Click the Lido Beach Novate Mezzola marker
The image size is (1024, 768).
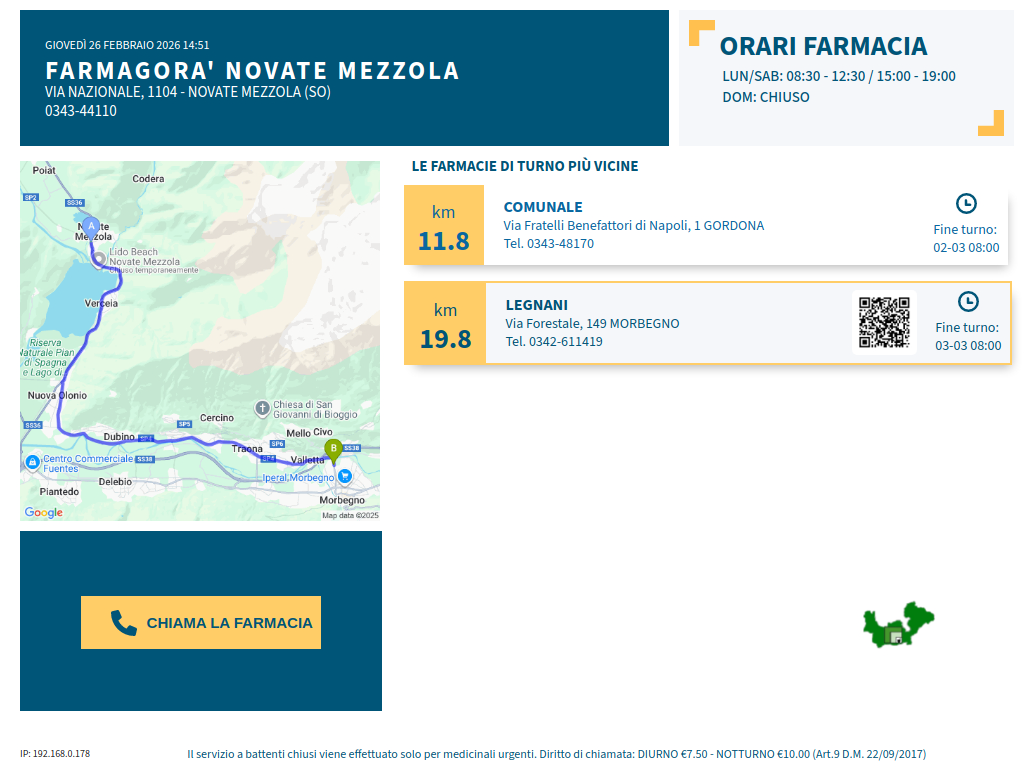99,260
